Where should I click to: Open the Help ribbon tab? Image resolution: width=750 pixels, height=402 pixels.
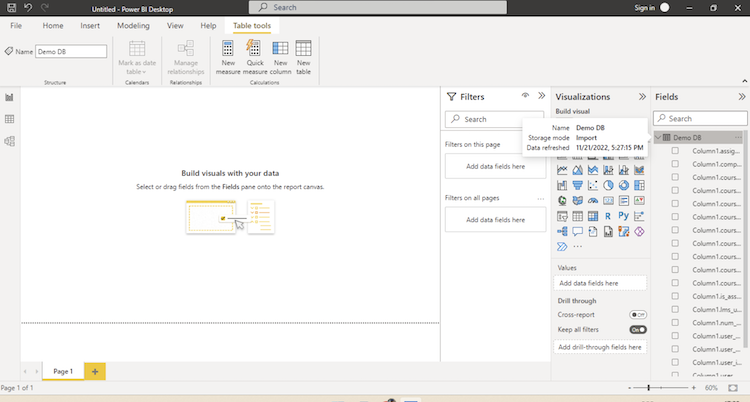208,26
